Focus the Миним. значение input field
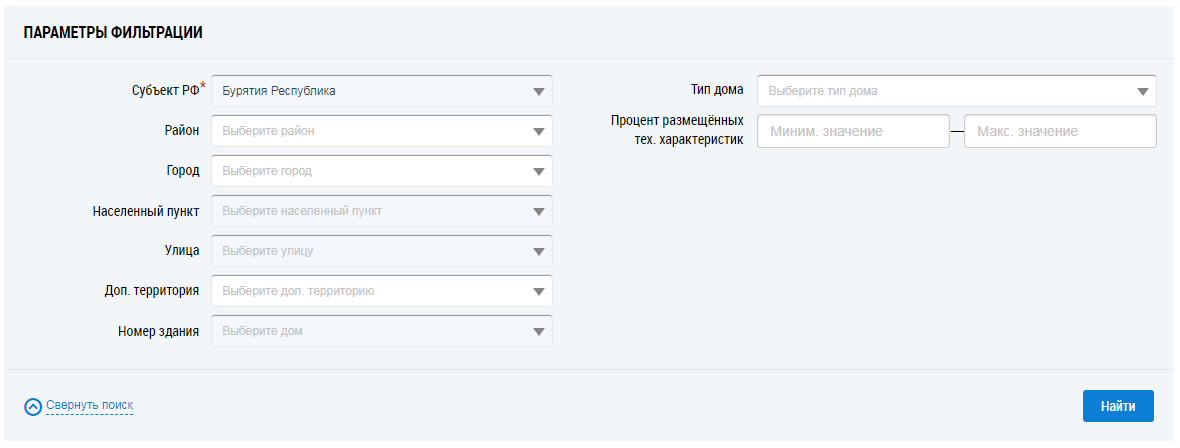This screenshot has height=448, width=1180. tap(852, 131)
